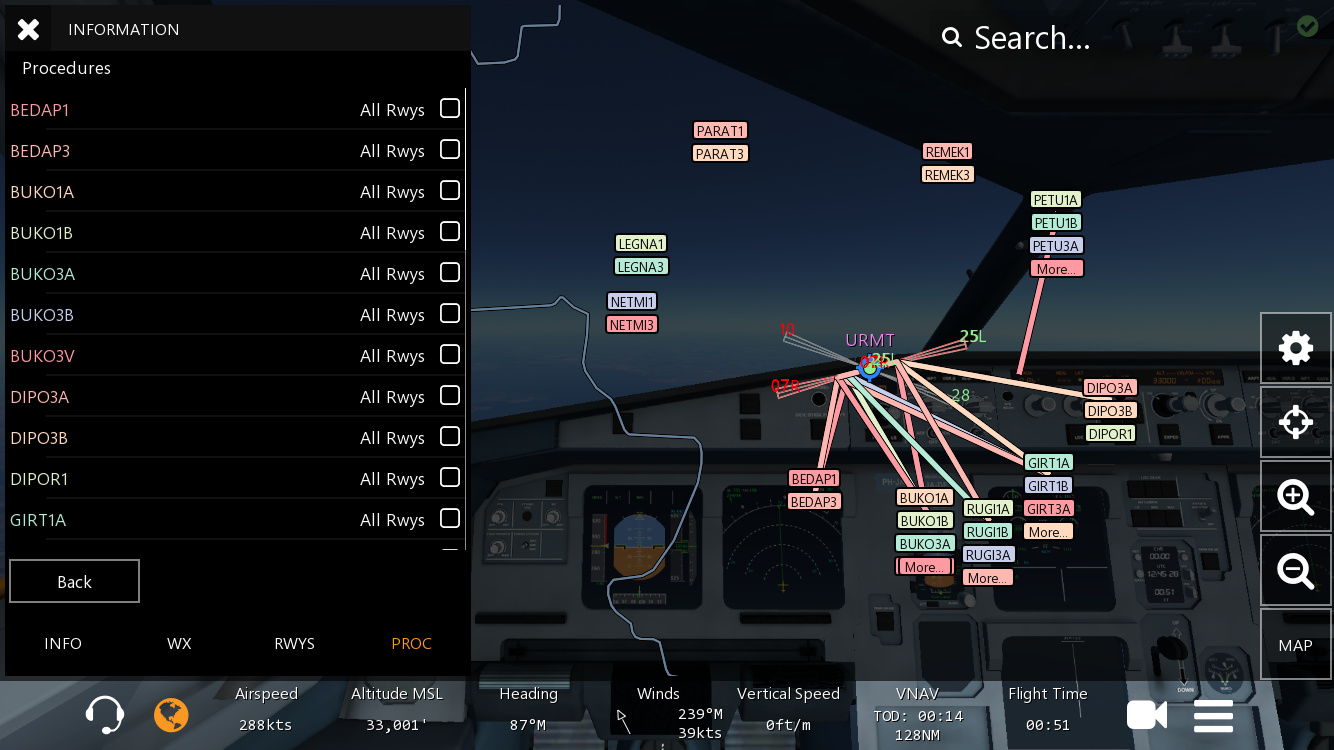Expand the More... label under PETU3A
This screenshot has width=1334, height=750.
[1057, 269]
